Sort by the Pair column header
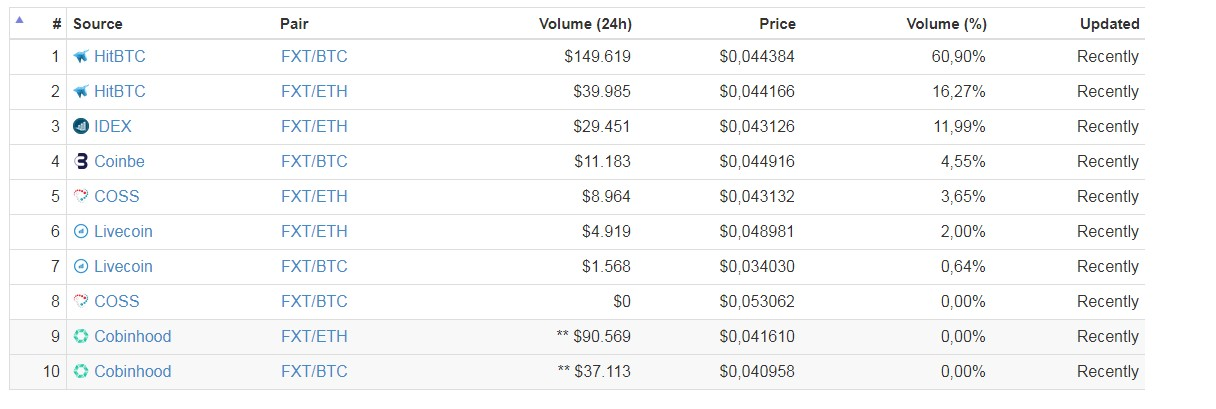 tap(294, 24)
